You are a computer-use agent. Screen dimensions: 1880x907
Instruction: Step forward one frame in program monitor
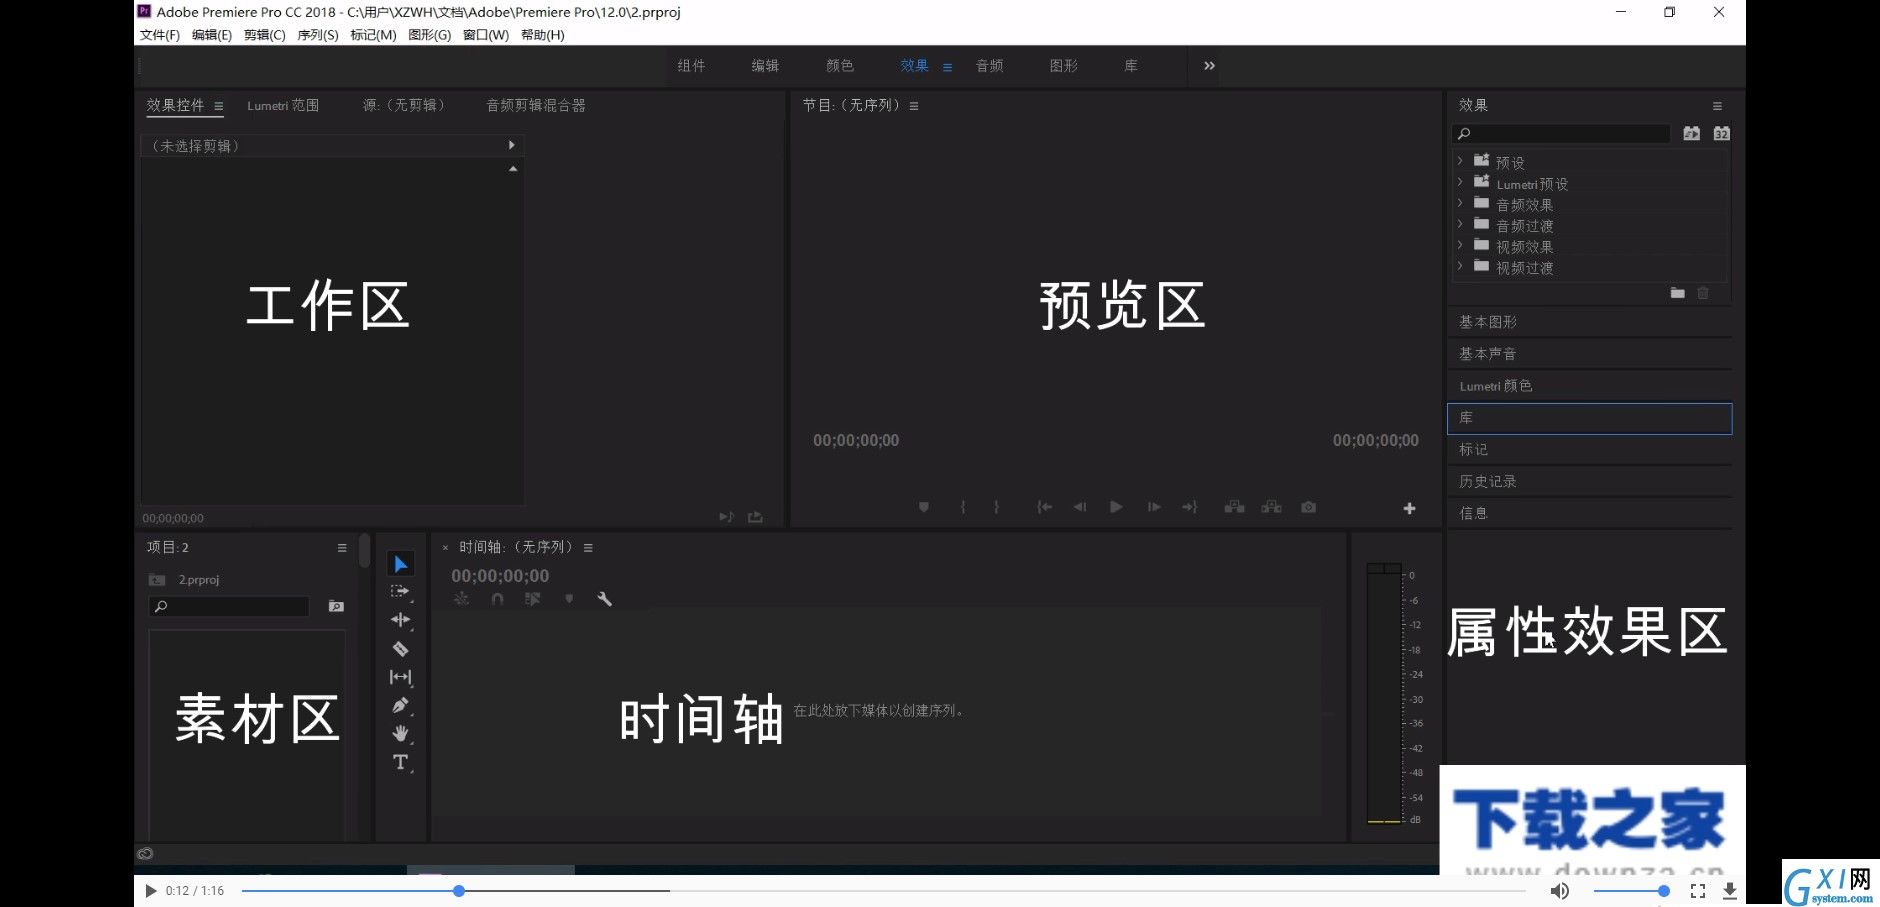pyautogui.click(x=1154, y=507)
